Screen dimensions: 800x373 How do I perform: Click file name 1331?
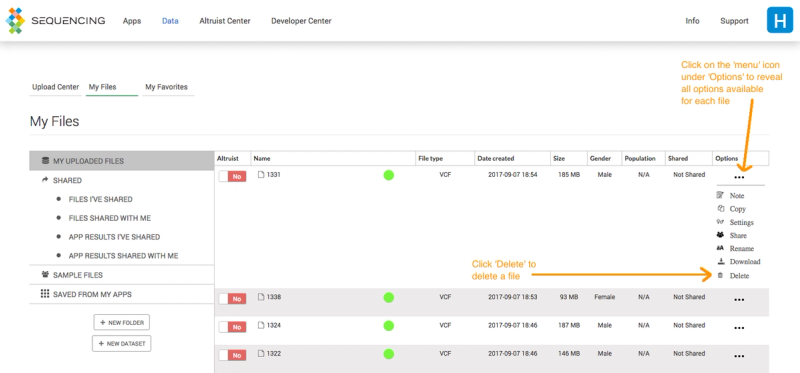(274, 175)
